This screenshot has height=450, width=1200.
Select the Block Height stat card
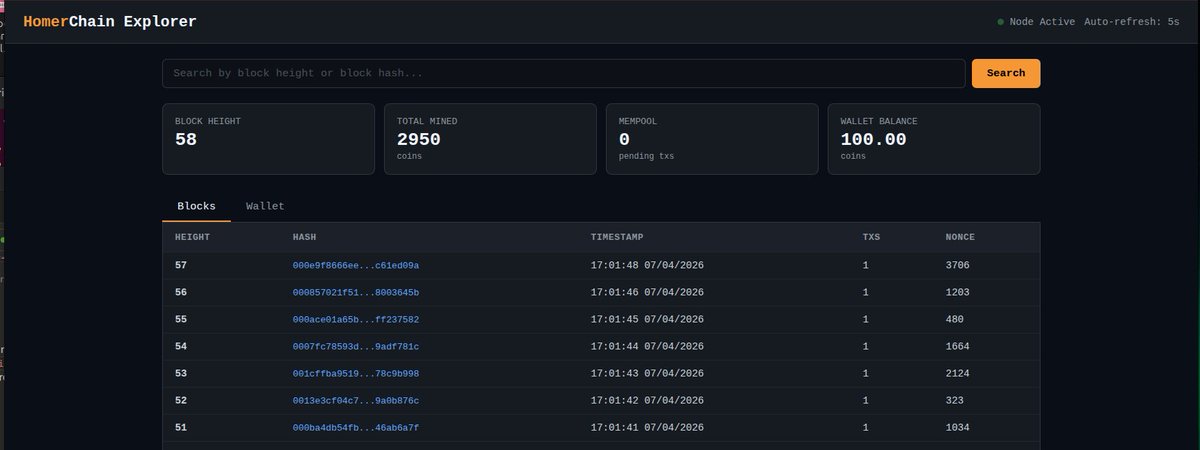tap(268, 139)
